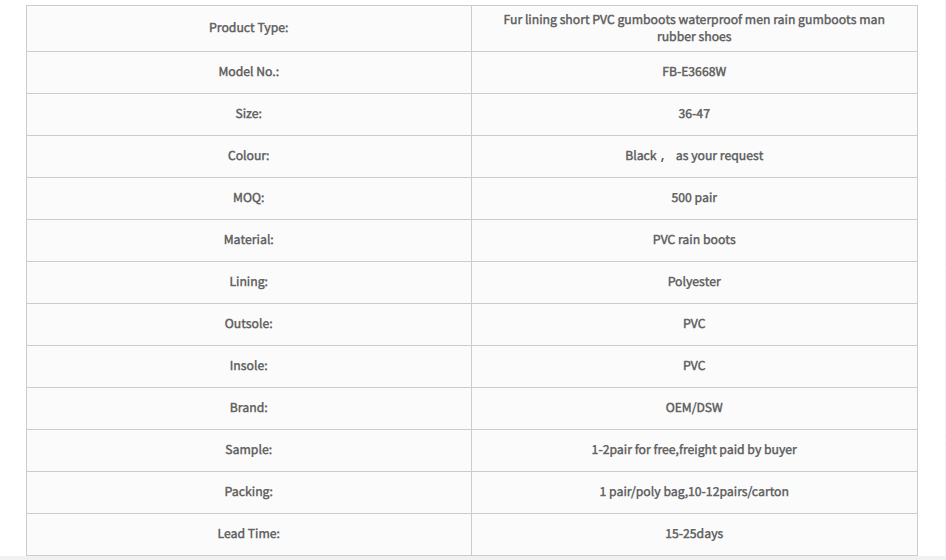The width and height of the screenshot is (946, 560).
Task: Select the size range 36-47
Action: pos(694,113)
